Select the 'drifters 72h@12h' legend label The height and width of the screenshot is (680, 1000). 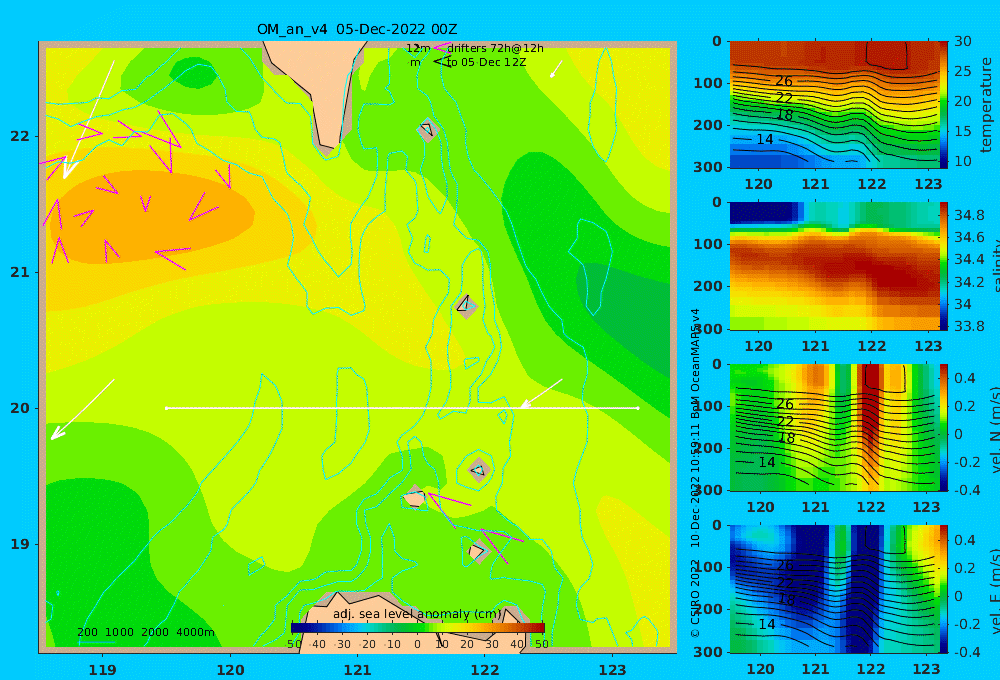pos(495,48)
